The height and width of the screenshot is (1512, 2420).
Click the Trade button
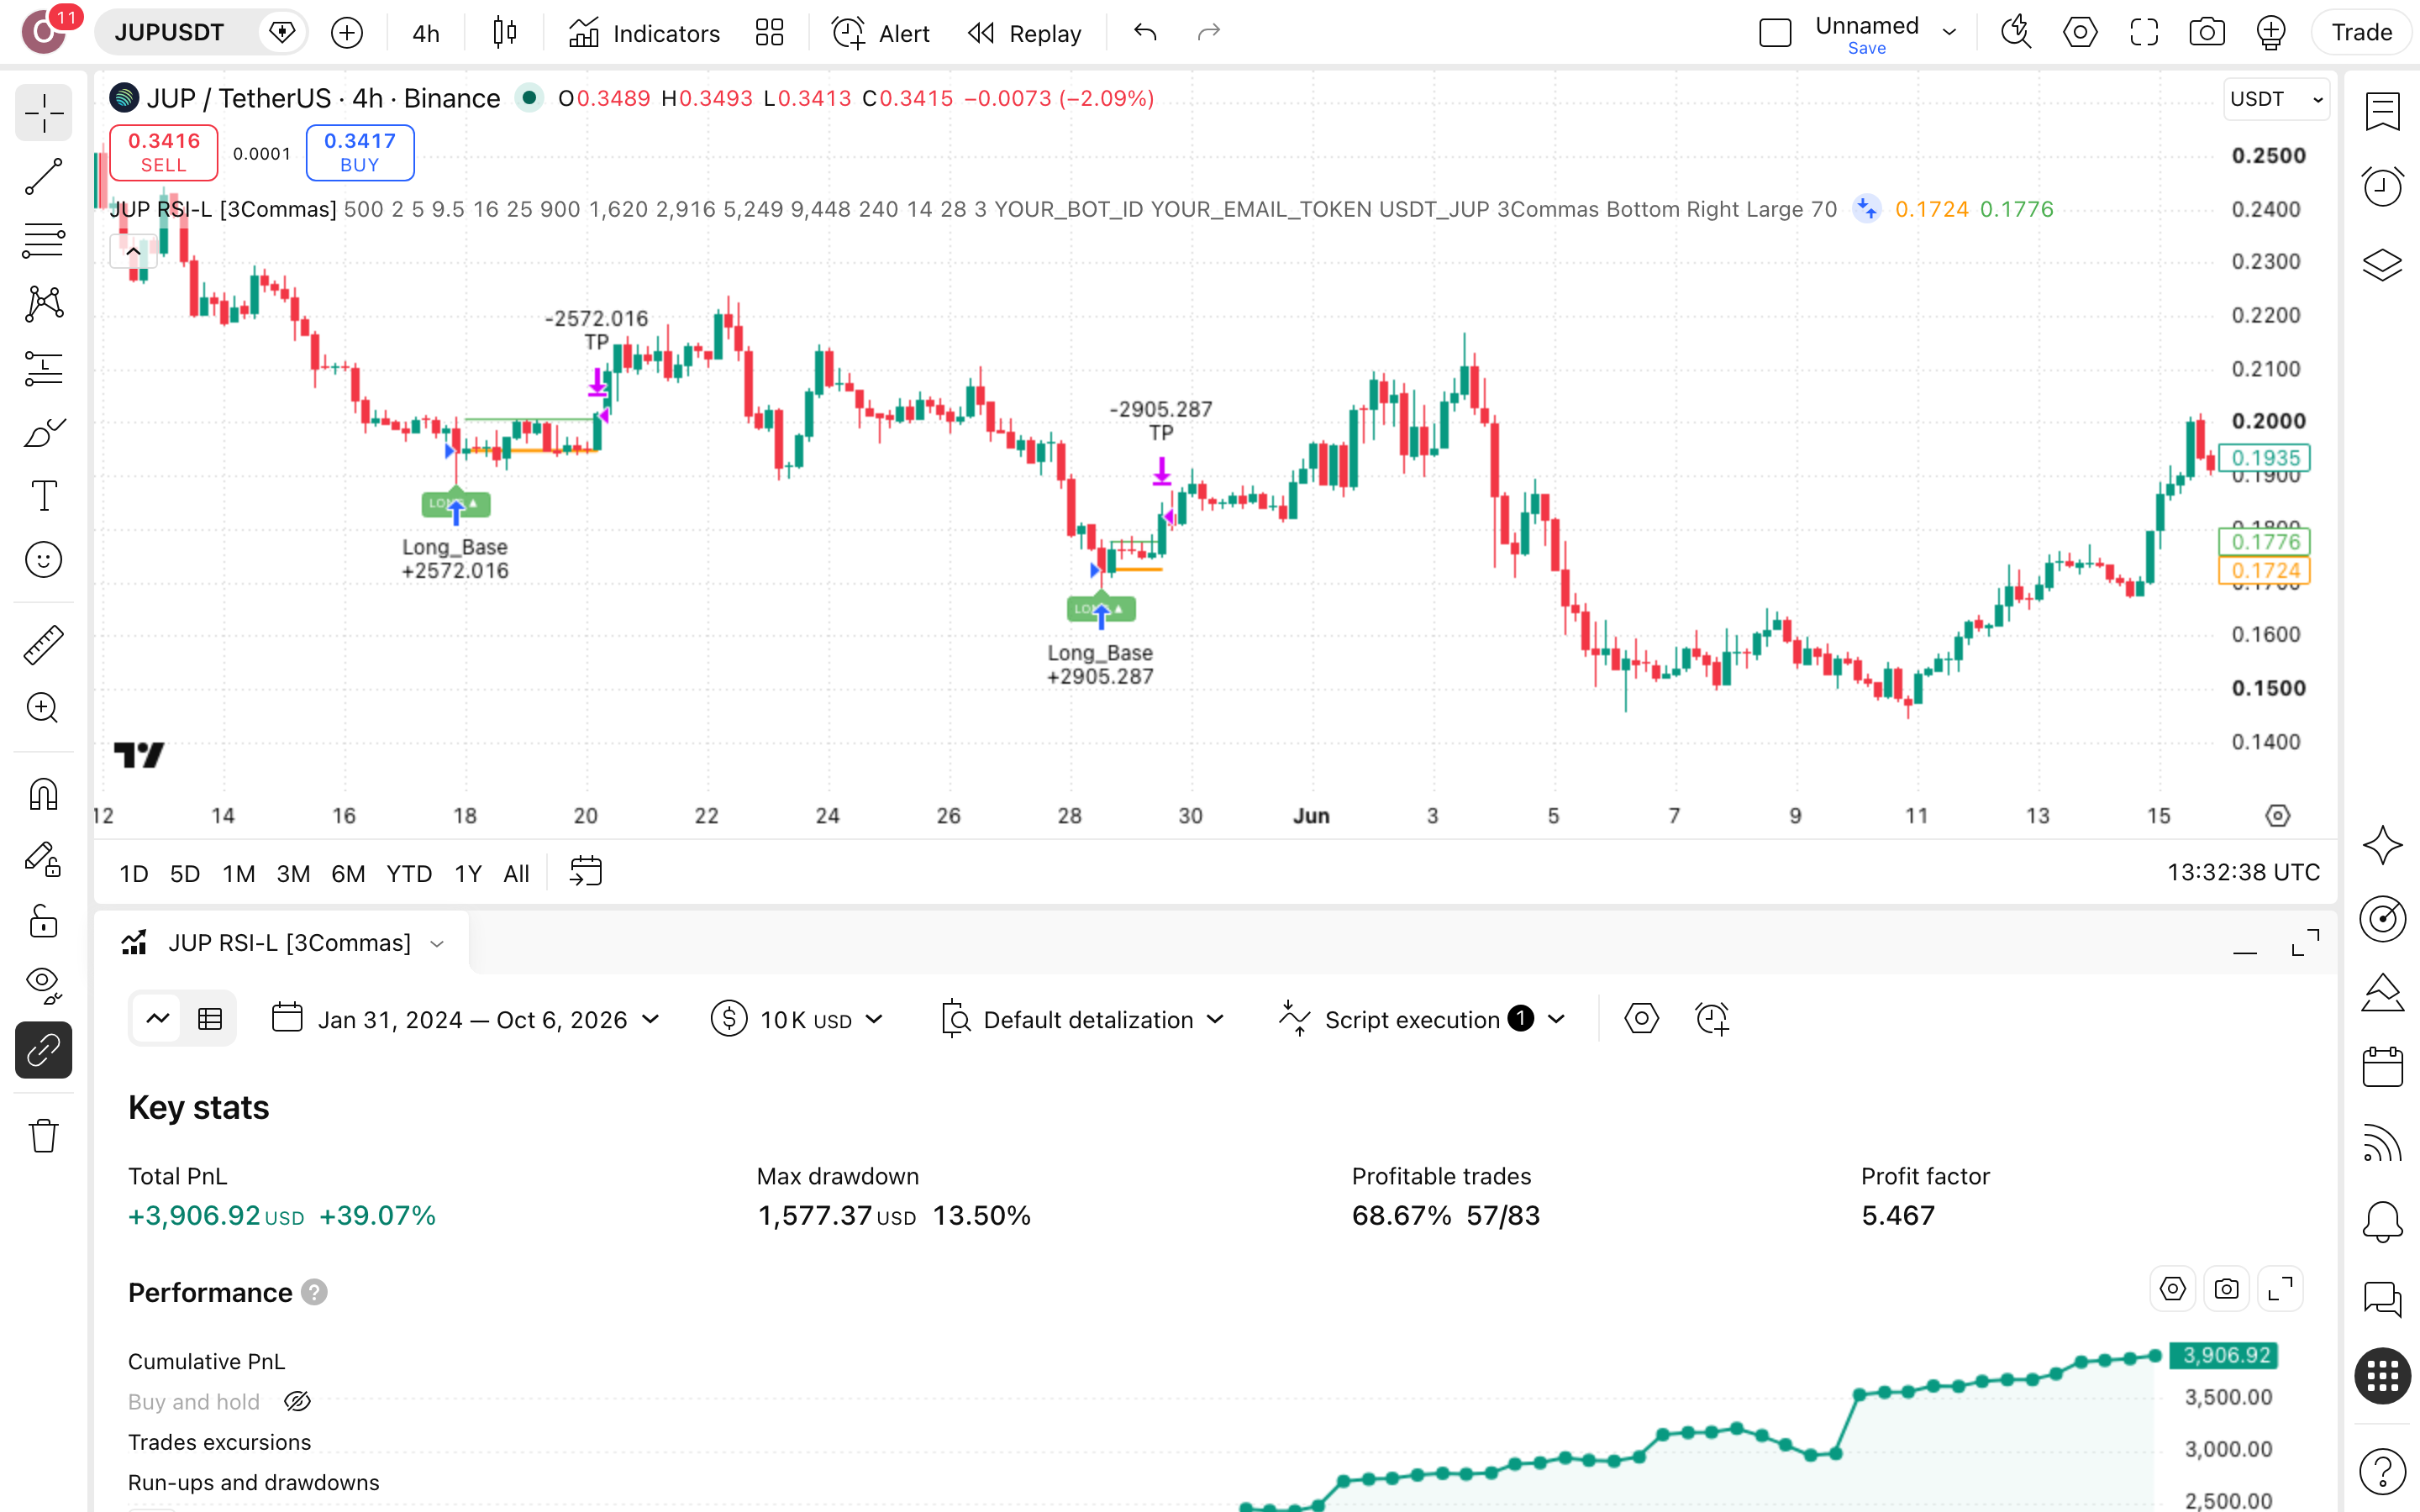pyautogui.click(x=2361, y=33)
